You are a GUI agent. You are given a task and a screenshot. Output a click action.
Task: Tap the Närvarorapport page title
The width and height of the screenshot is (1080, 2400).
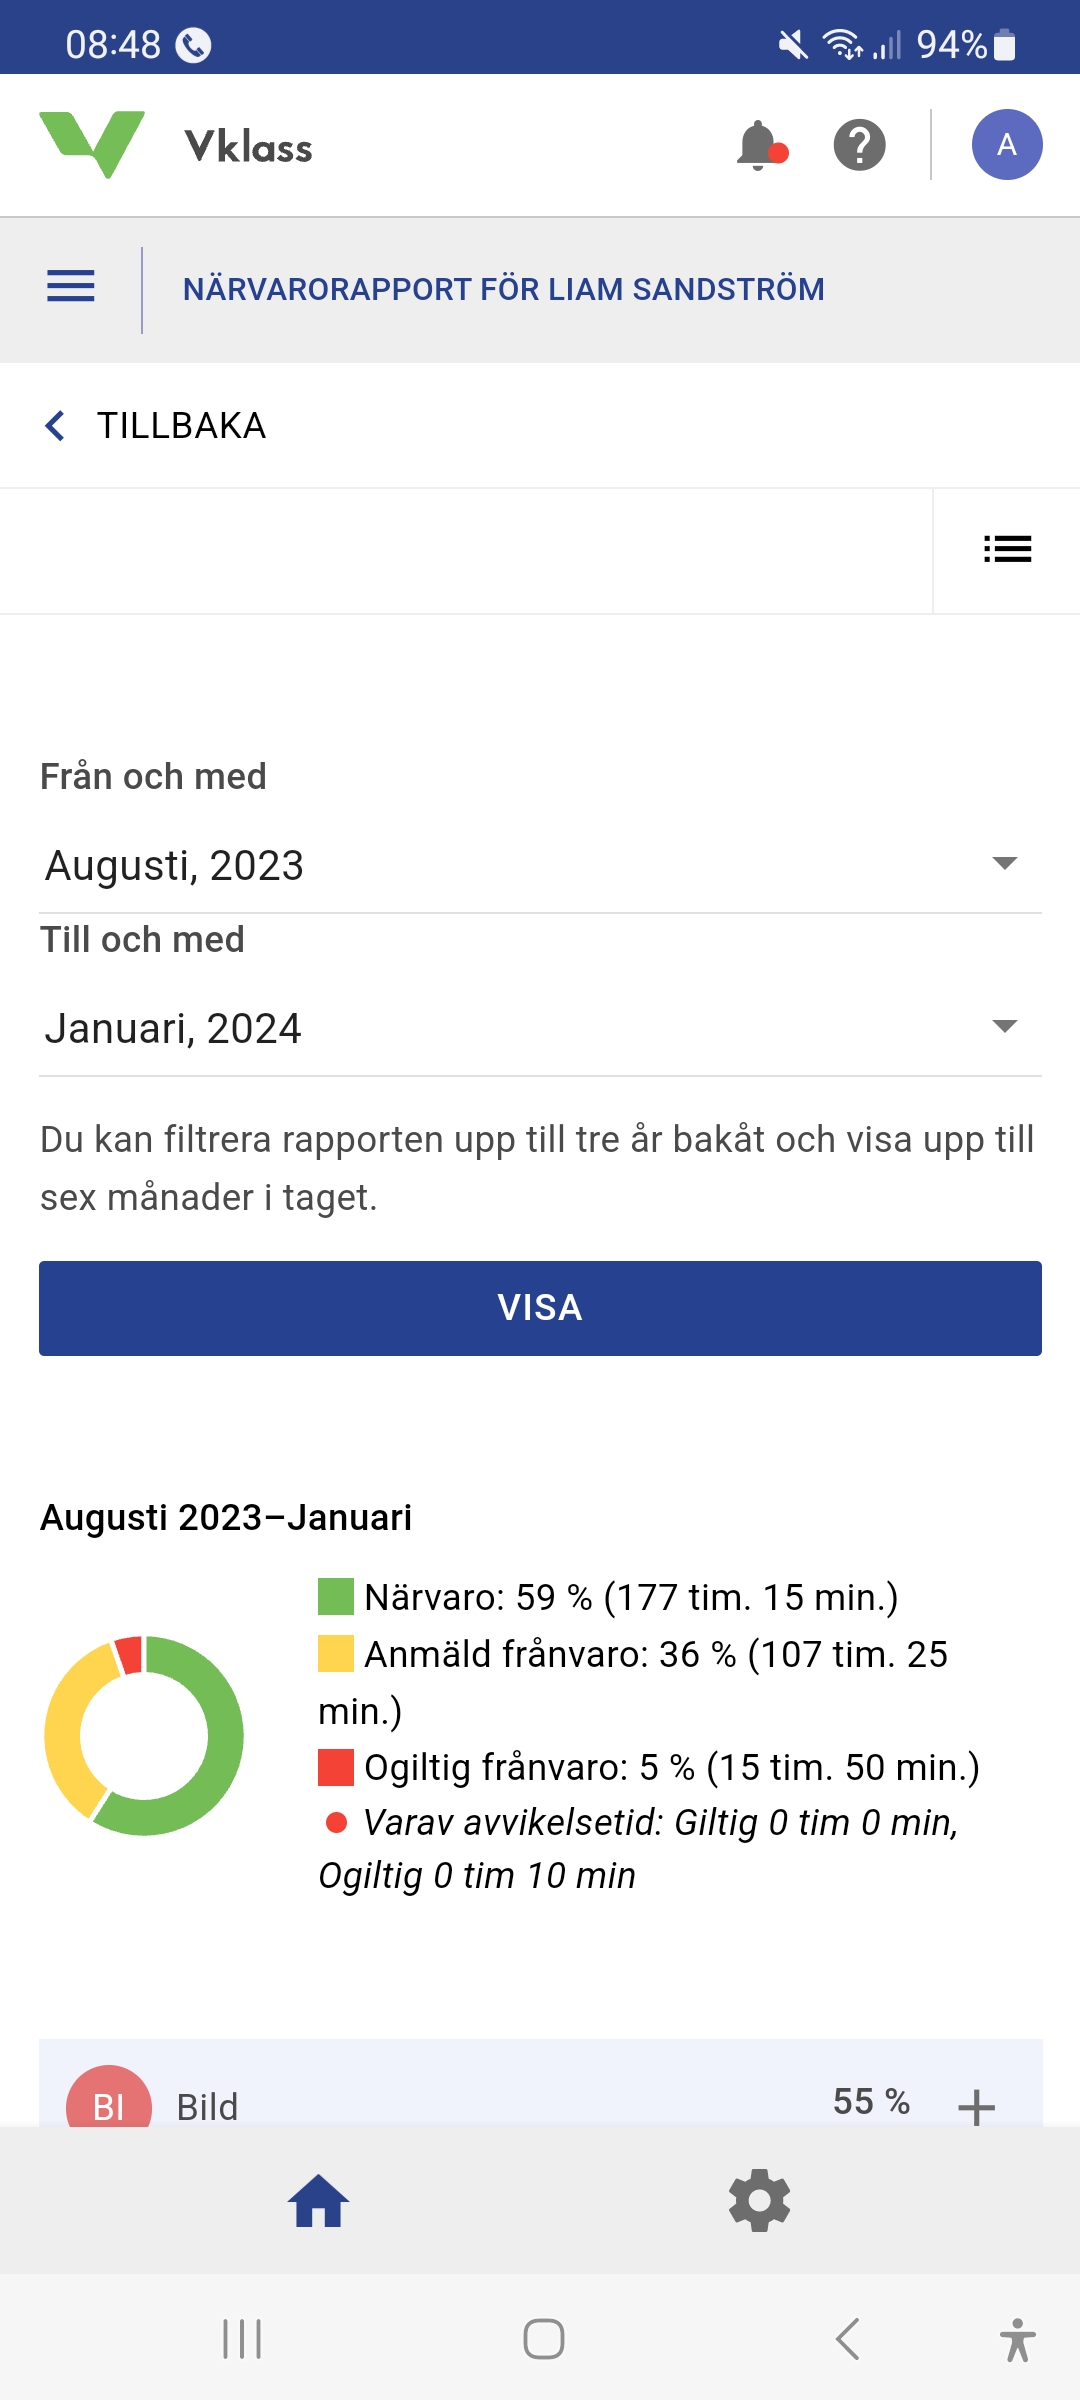click(x=503, y=289)
